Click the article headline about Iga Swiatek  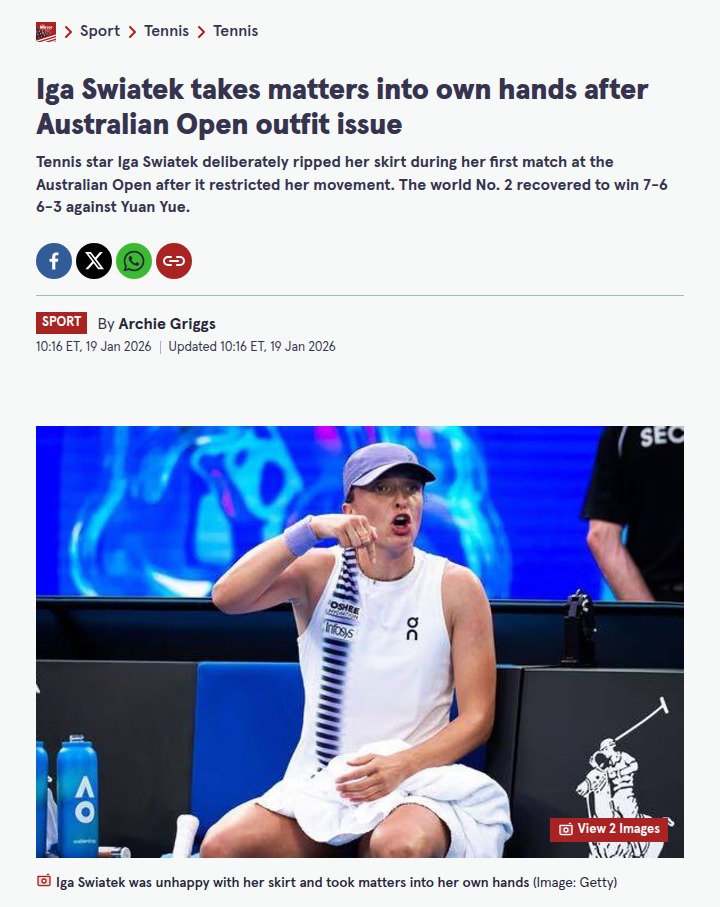(342, 106)
